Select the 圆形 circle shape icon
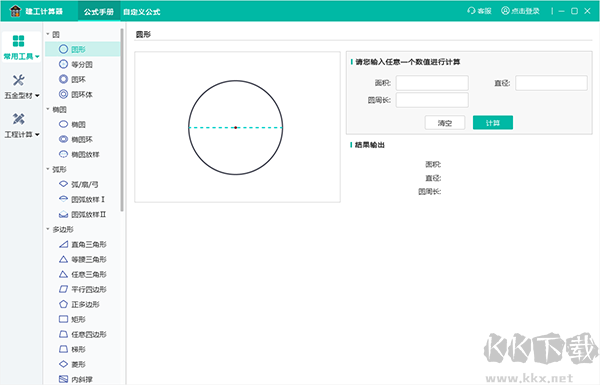Image resolution: width=600 pixels, height=385 pixels. (x=64, y=49)
